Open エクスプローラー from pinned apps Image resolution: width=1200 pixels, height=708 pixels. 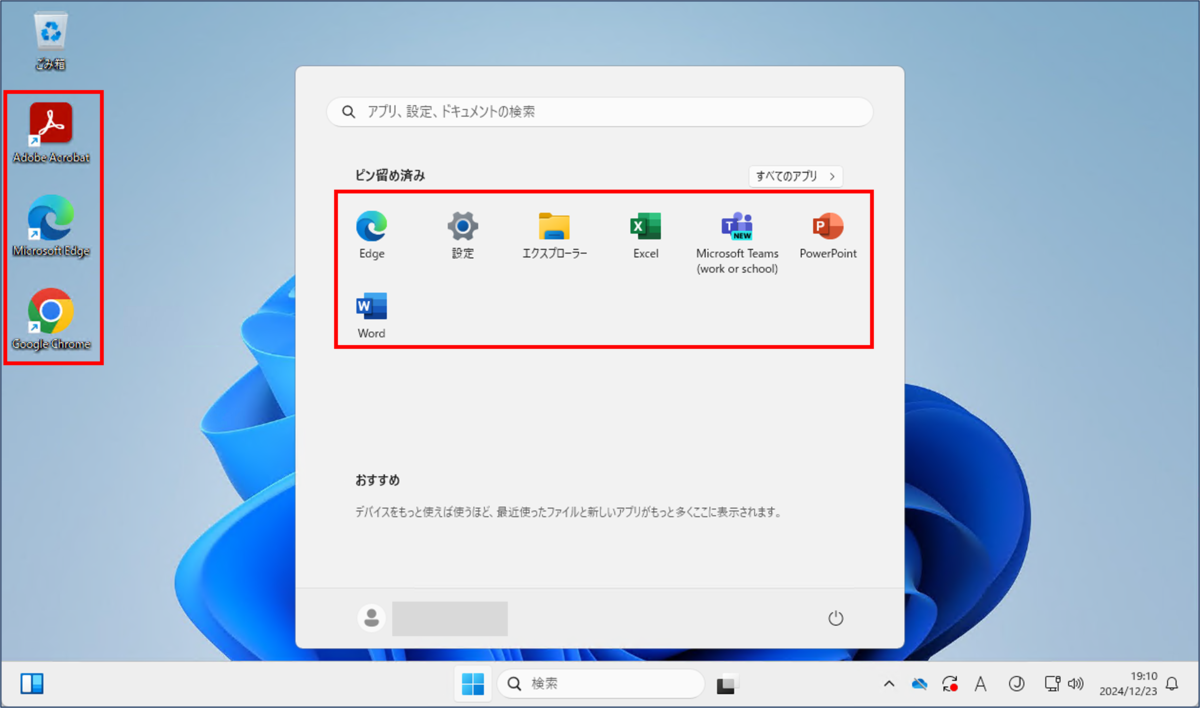point(554,236)
